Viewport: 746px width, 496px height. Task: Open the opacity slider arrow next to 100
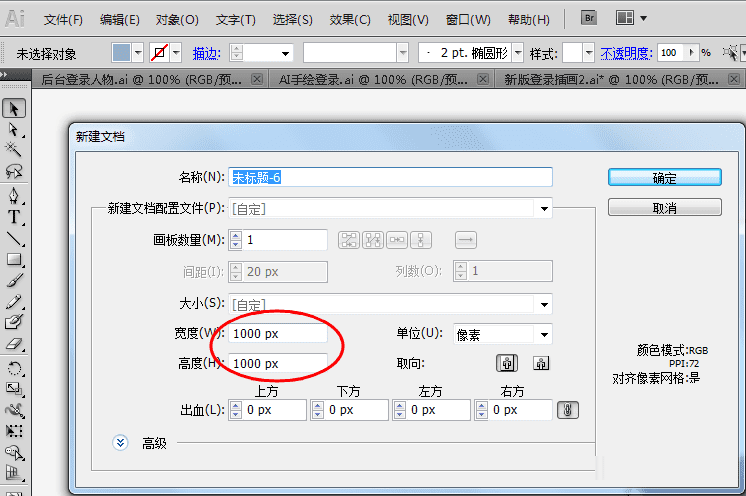pyautogui.click(x=691, y=53)
